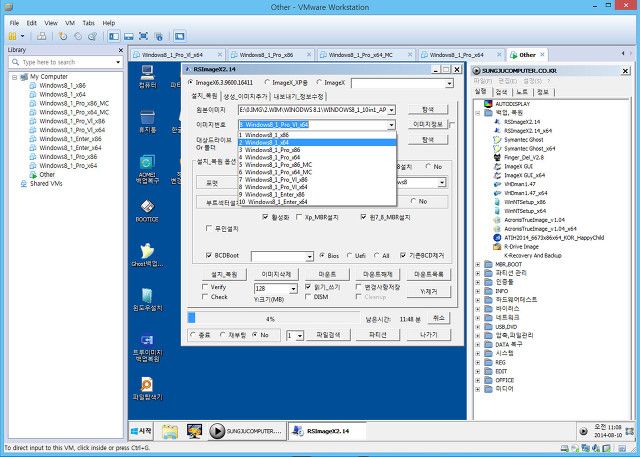Click the 취소 cancel button
Viewport: 640px width, 457px height.
click(x=438, y=318)
